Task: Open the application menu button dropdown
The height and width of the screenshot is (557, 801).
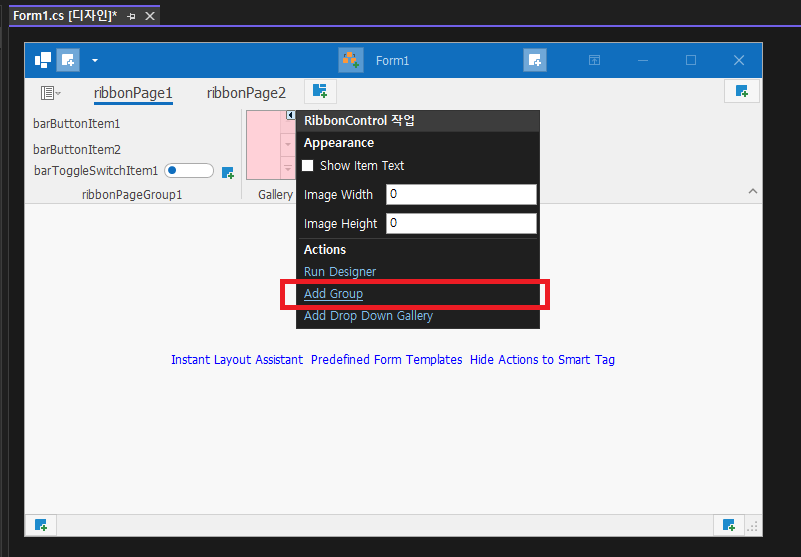Action: pyautogui.click(x=50, y=93)
